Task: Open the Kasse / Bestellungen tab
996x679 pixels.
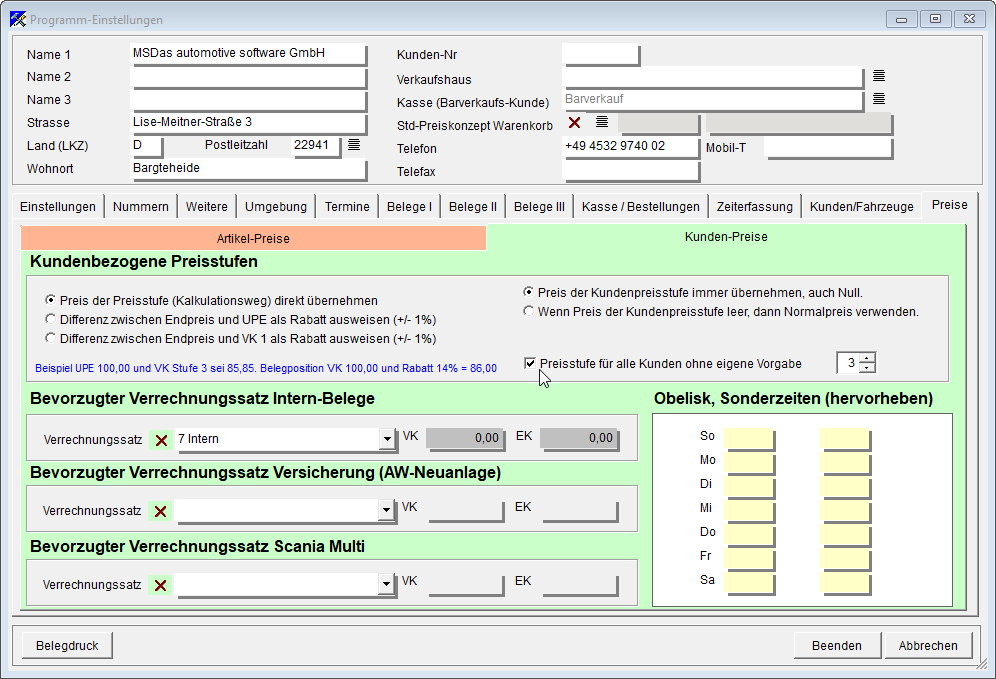Action: pos(640,206)
